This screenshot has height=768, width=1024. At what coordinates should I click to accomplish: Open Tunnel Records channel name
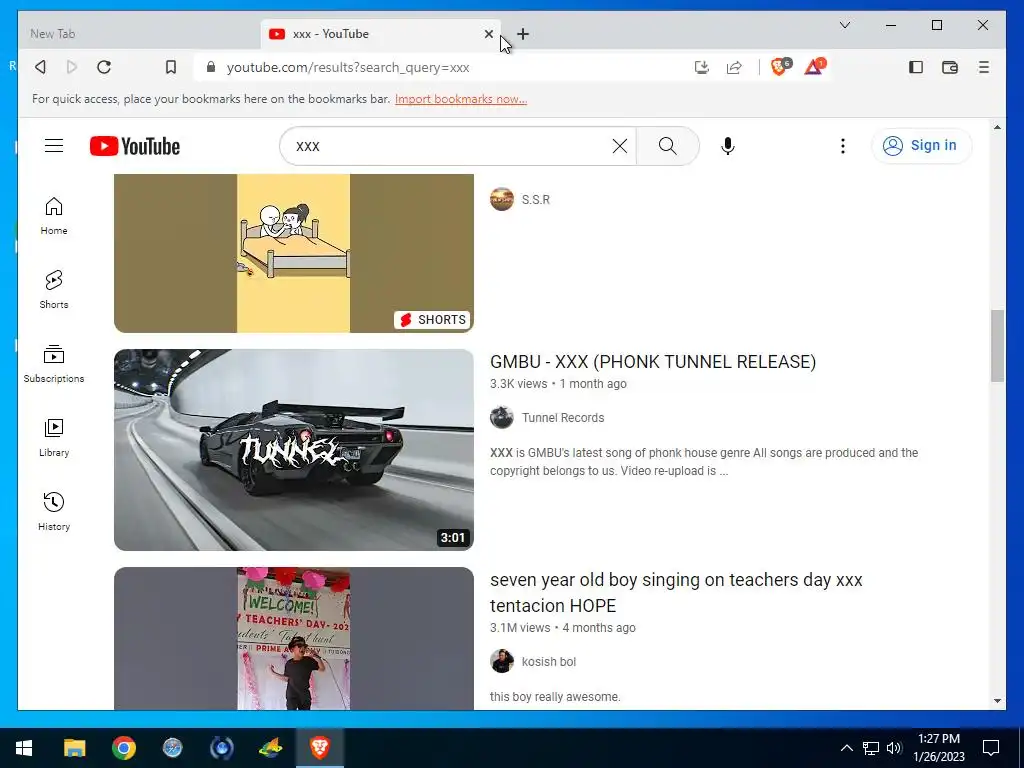click(x=563, y=418)
